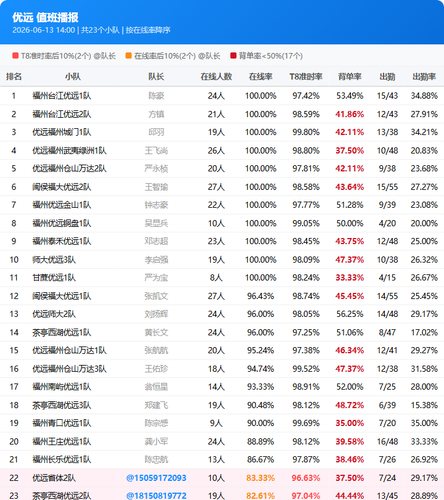Viewport: 444px width, 500px height.
Task: Select team 福州优远金山1队
Action: [62, 205]
